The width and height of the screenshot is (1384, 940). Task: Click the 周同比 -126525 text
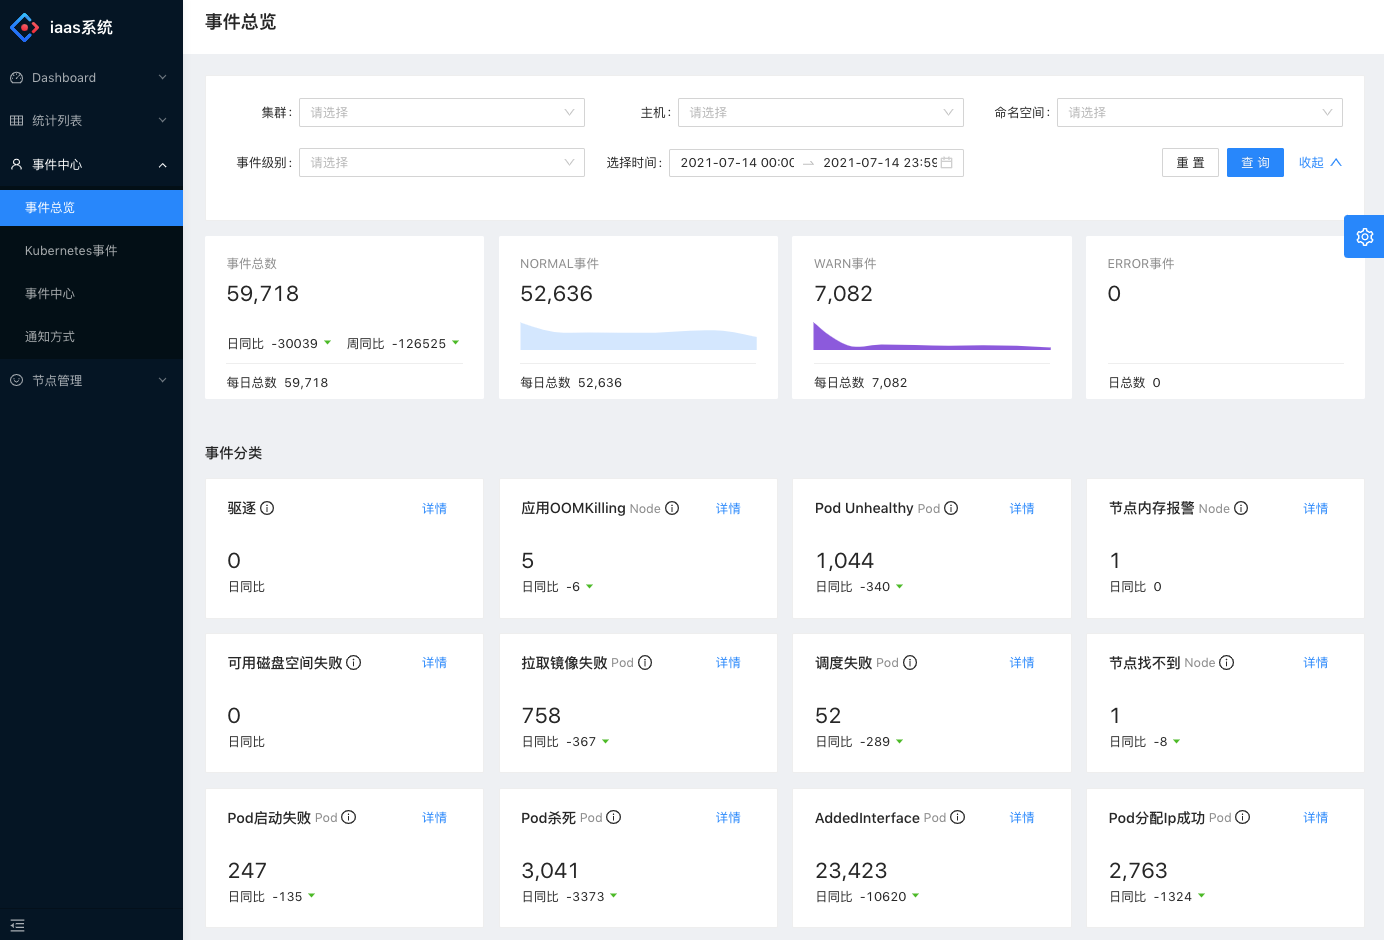tap(396, 343)
